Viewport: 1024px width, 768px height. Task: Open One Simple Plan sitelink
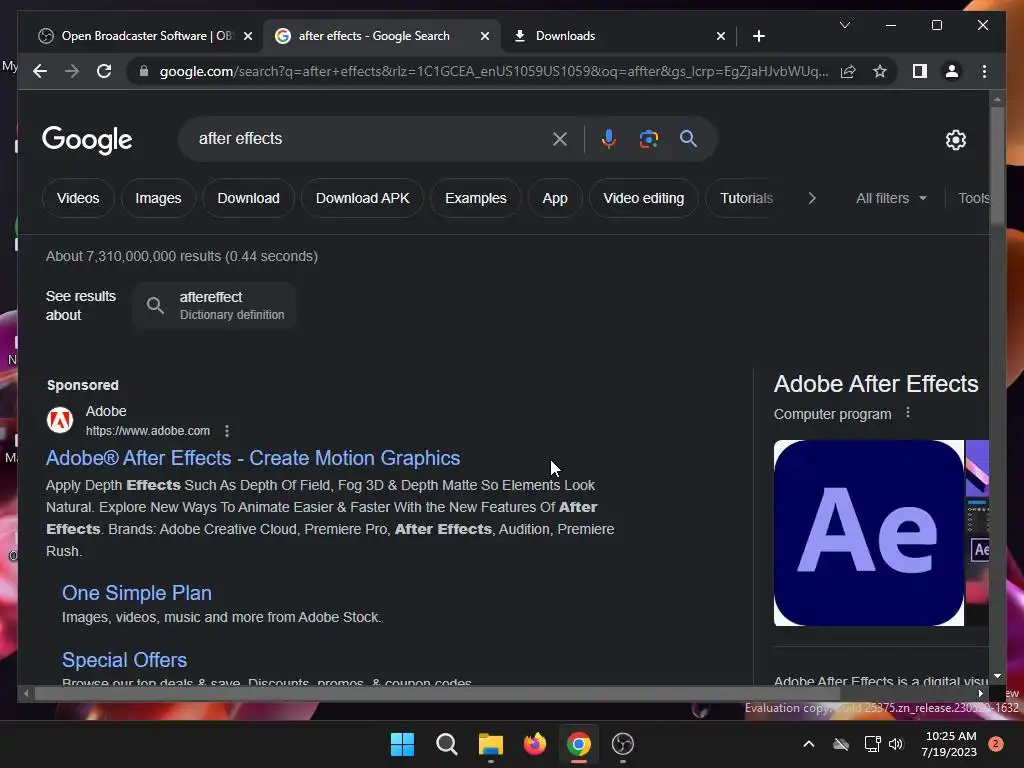point(136,593)
